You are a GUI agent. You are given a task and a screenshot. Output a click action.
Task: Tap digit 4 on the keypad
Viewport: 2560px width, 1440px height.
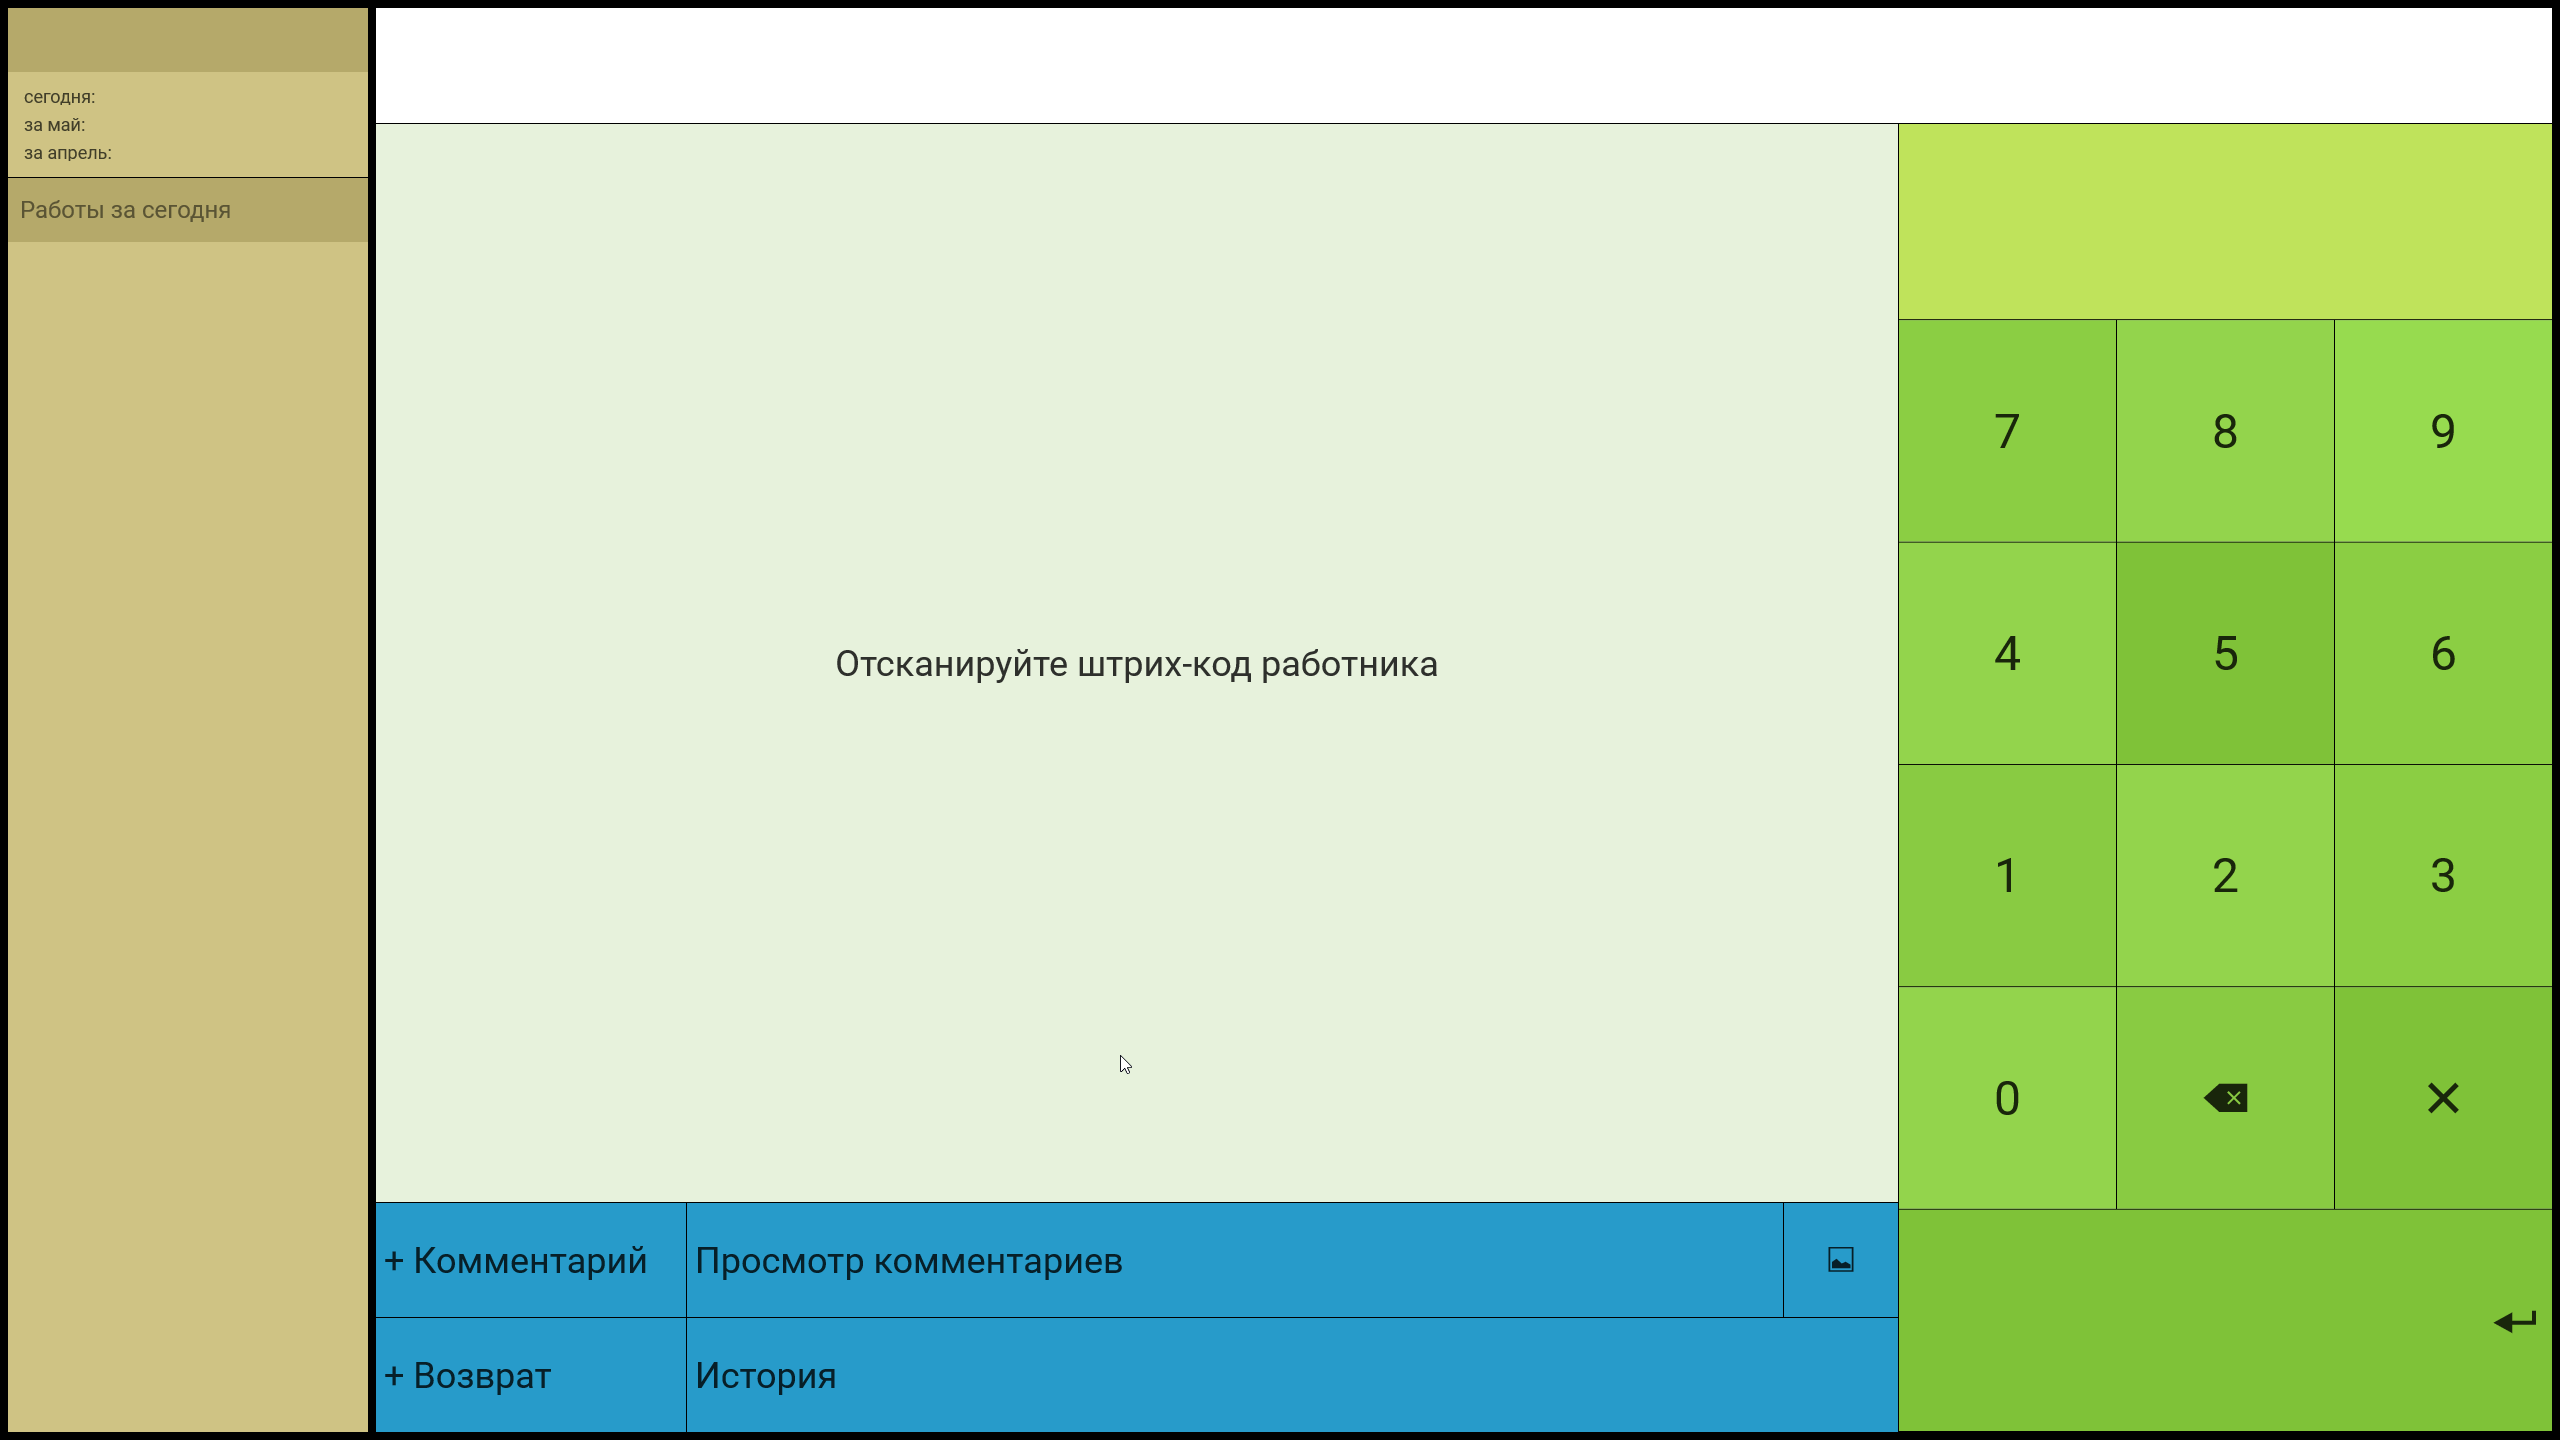click(x=2007, y=654)
